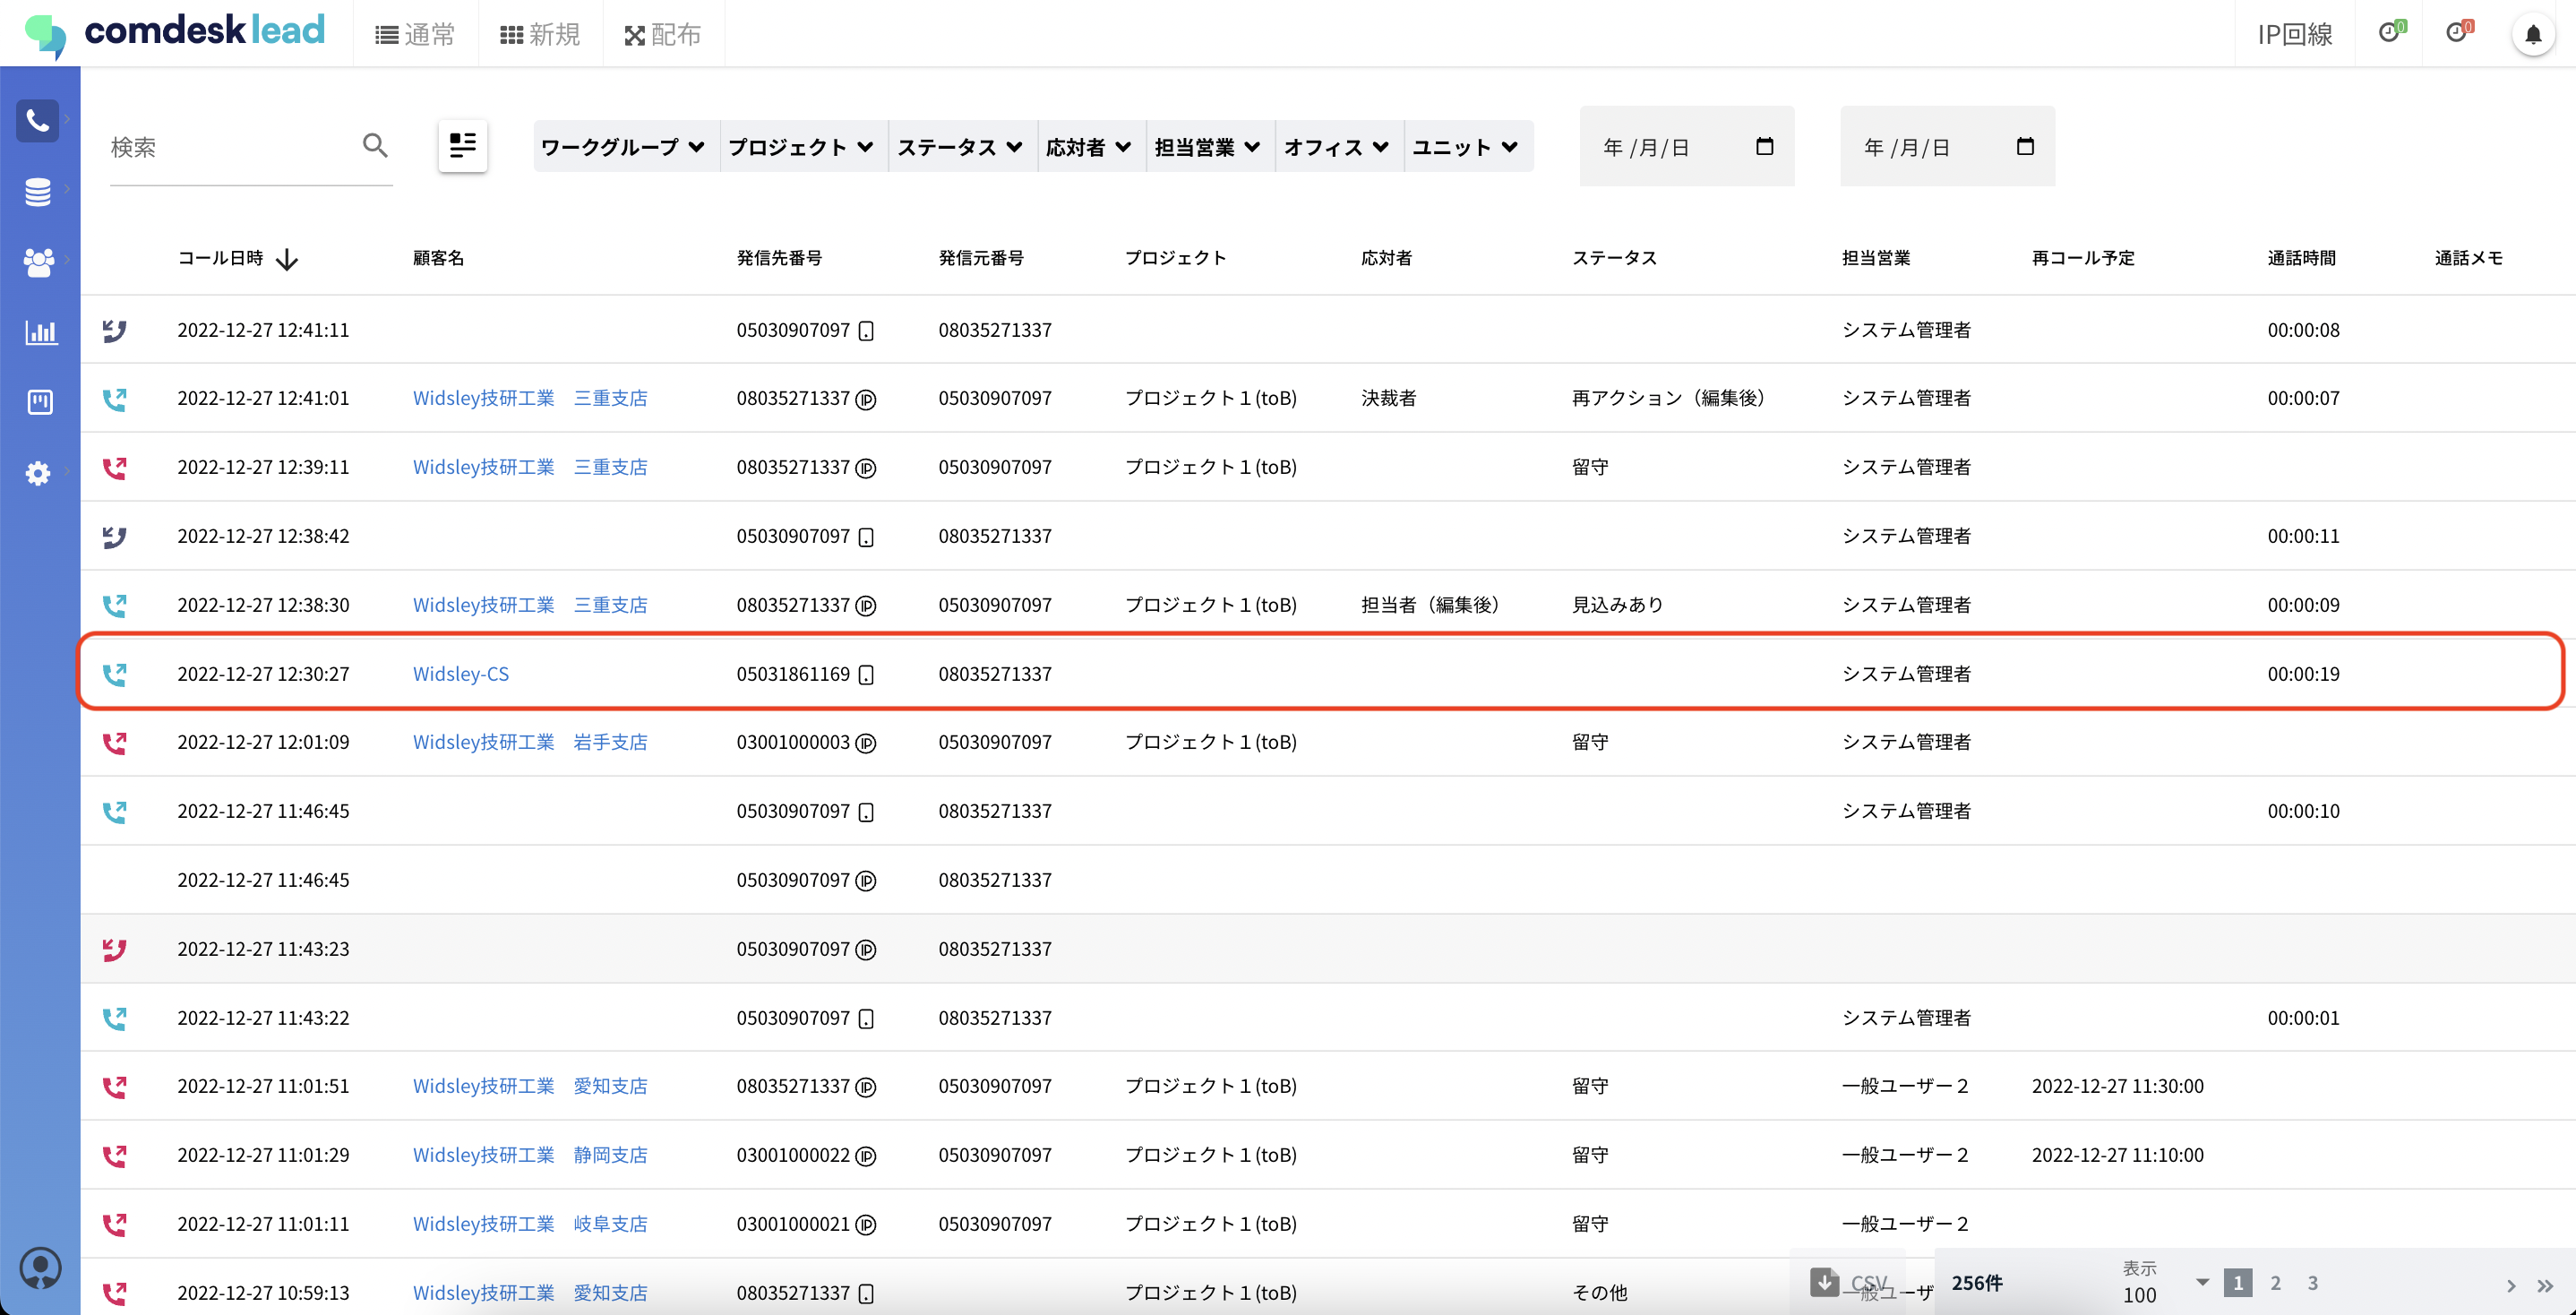Open the settings gear sidebar icon
Screen dimensions: 2576x1315
[x=38, y=473]
